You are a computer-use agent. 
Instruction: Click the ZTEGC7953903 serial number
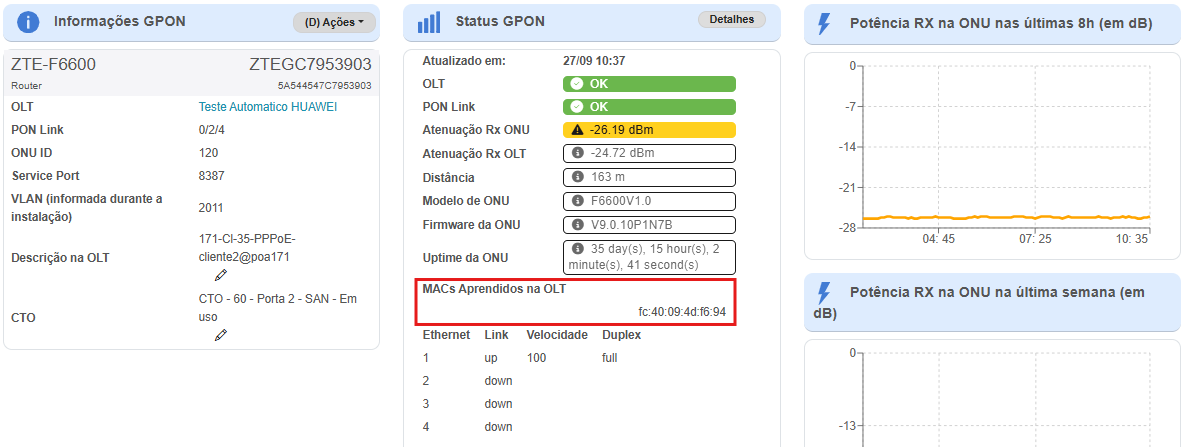pyautogui.click(x=310, y=65)
